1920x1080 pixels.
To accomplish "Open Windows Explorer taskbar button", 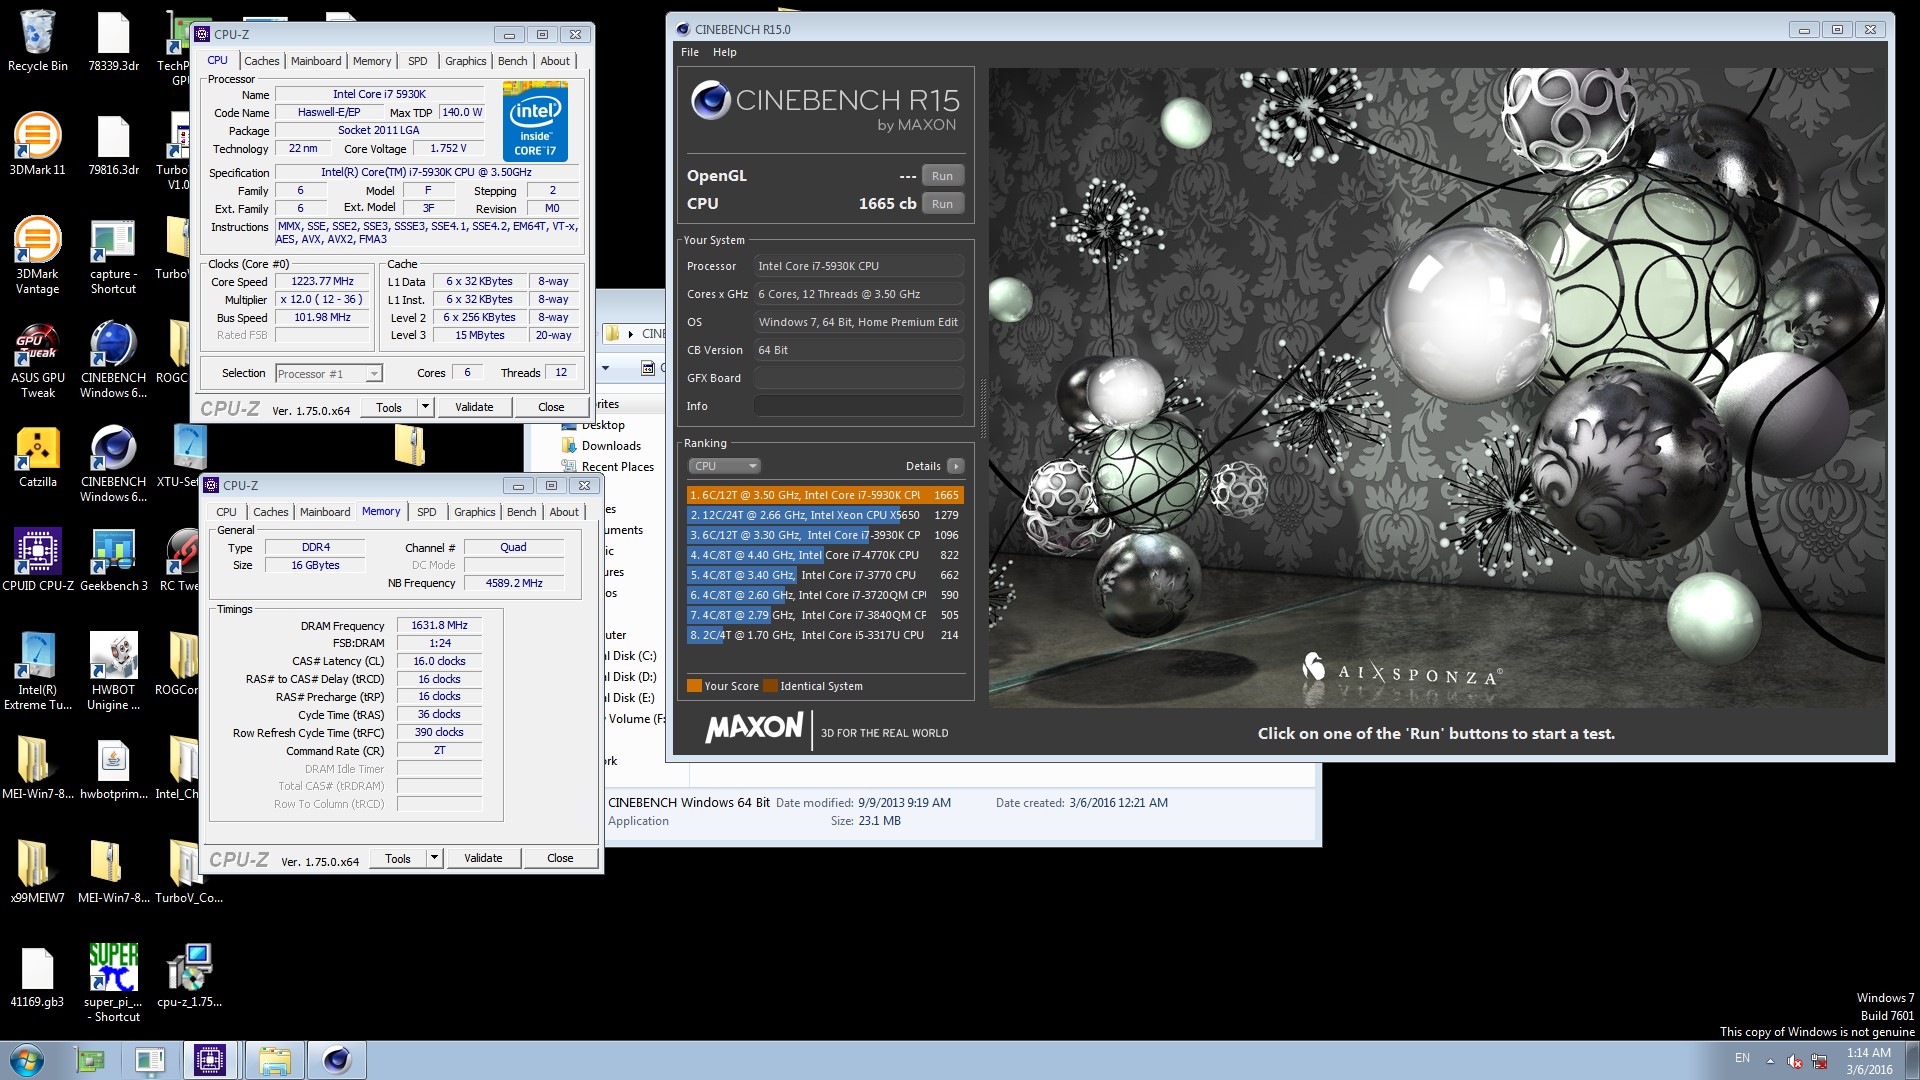I will pyautogui.click(x=274, y=1060).
